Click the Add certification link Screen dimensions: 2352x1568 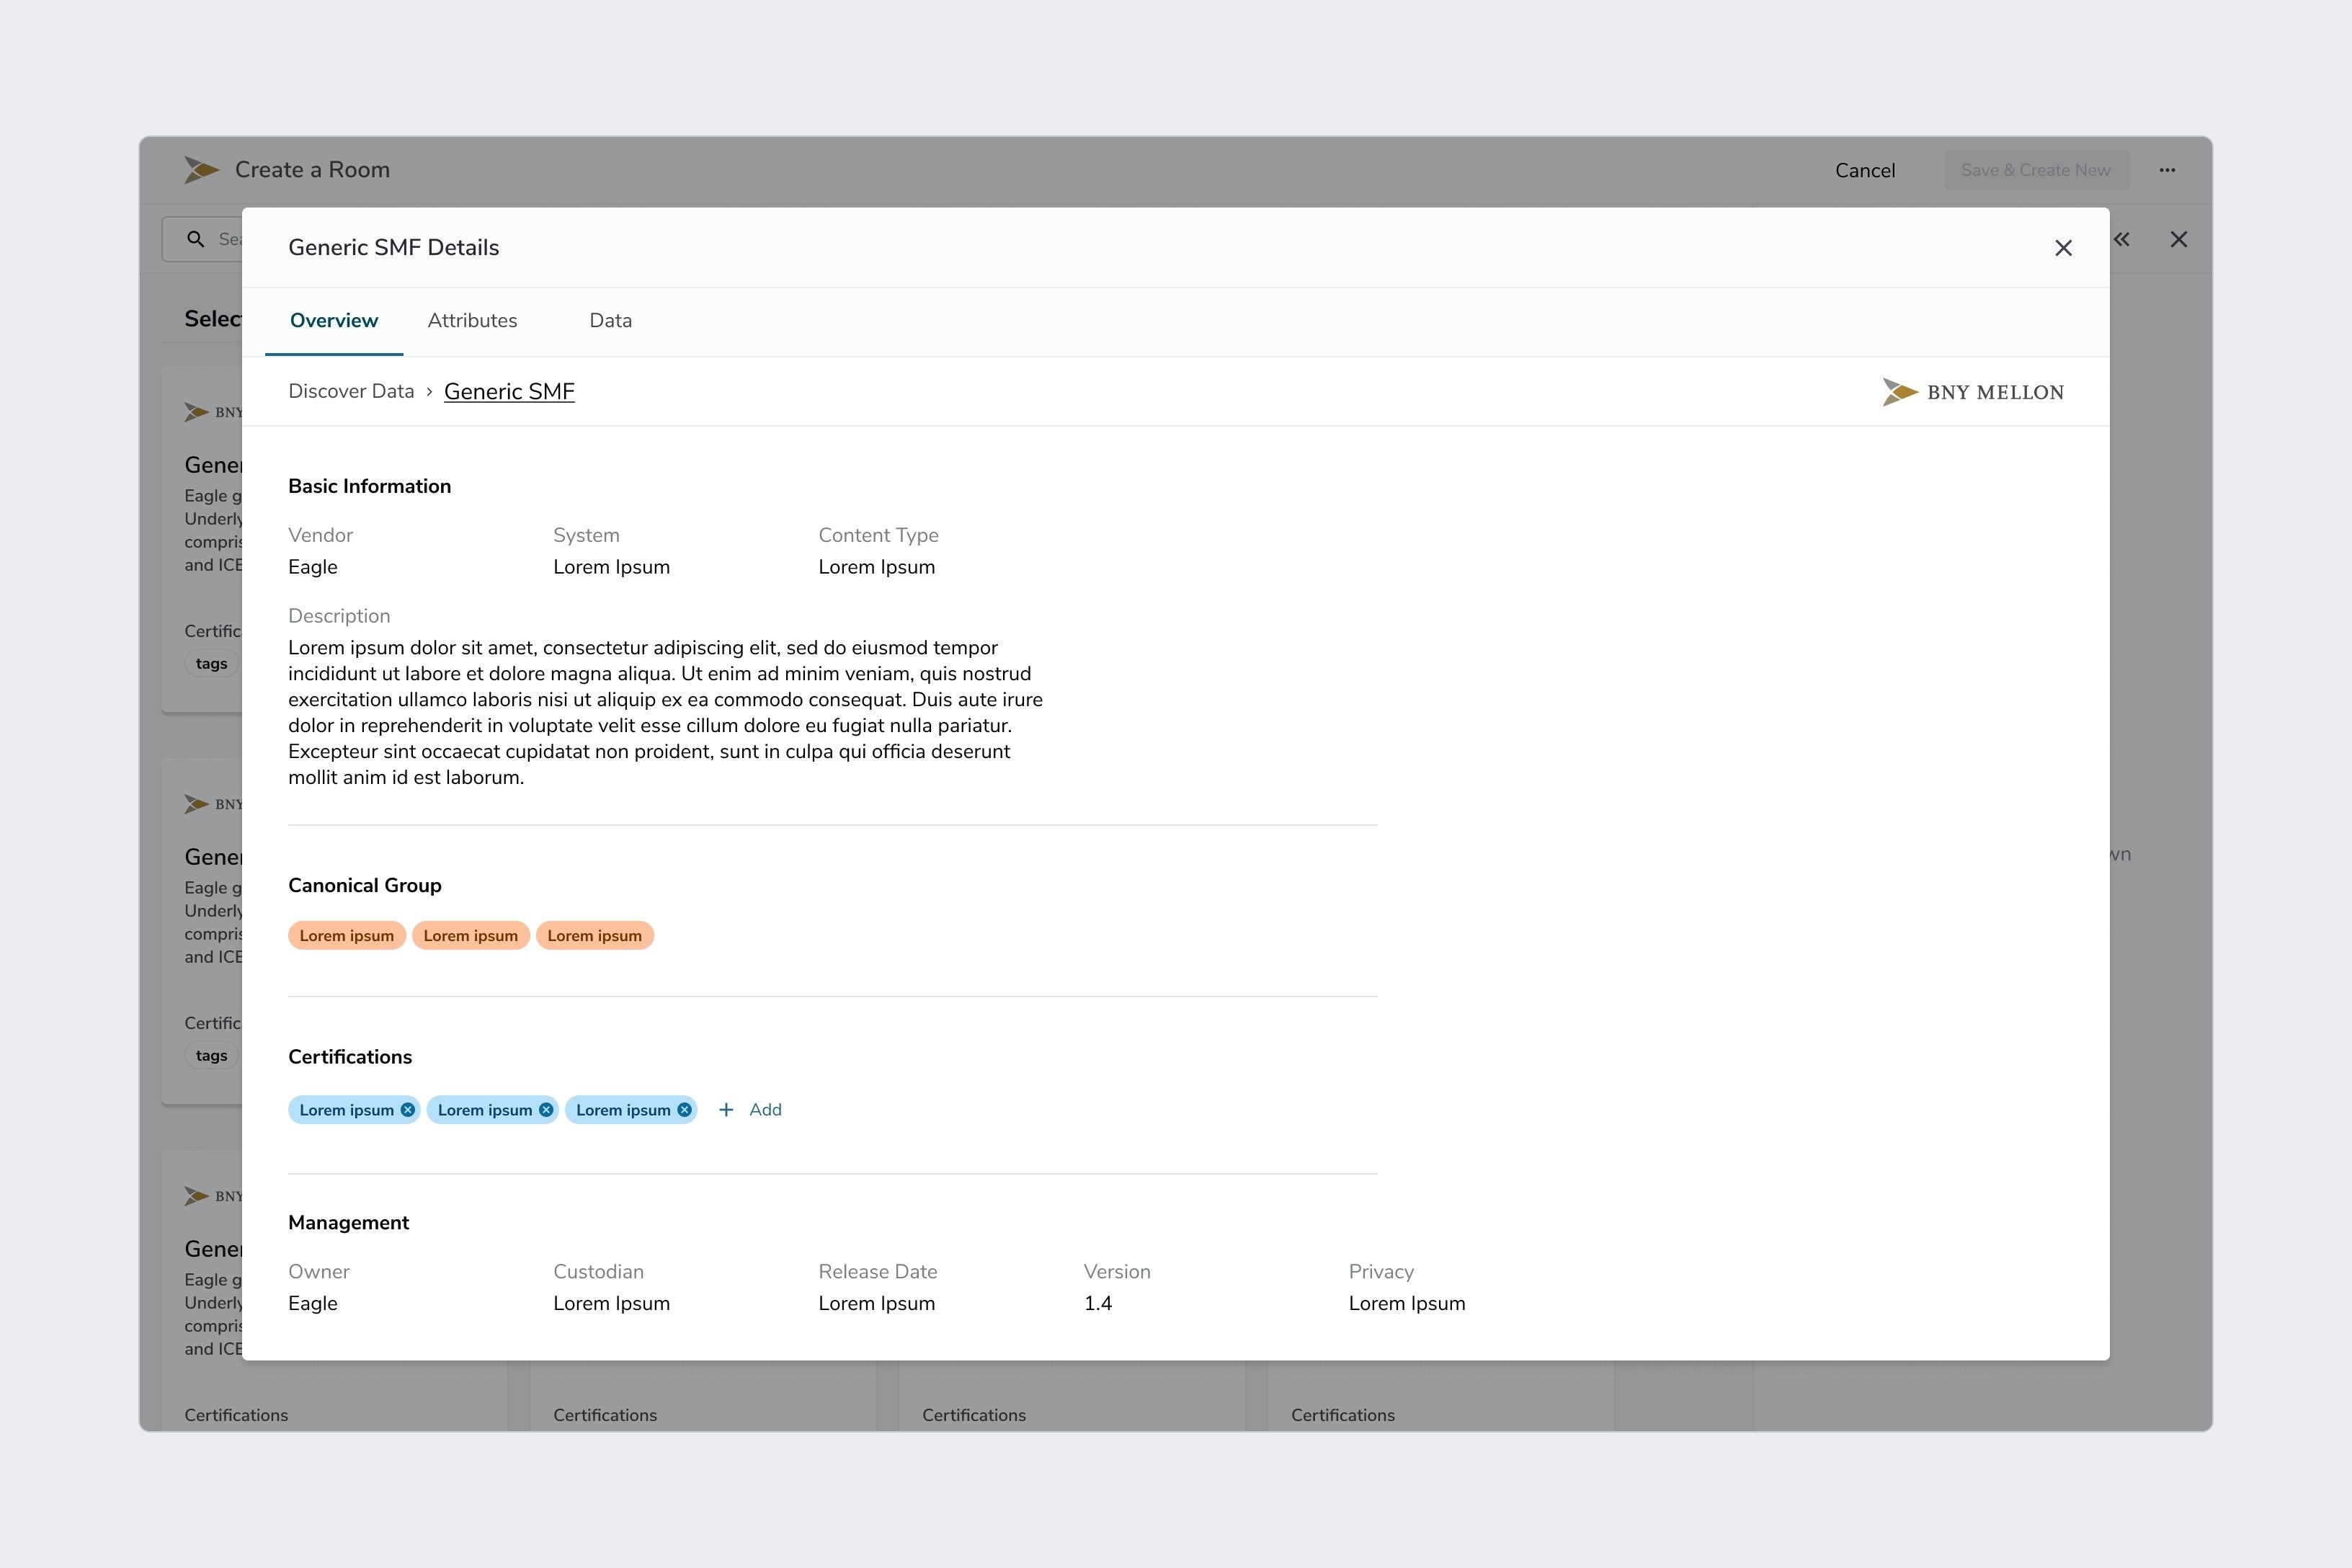[765, 1110]
